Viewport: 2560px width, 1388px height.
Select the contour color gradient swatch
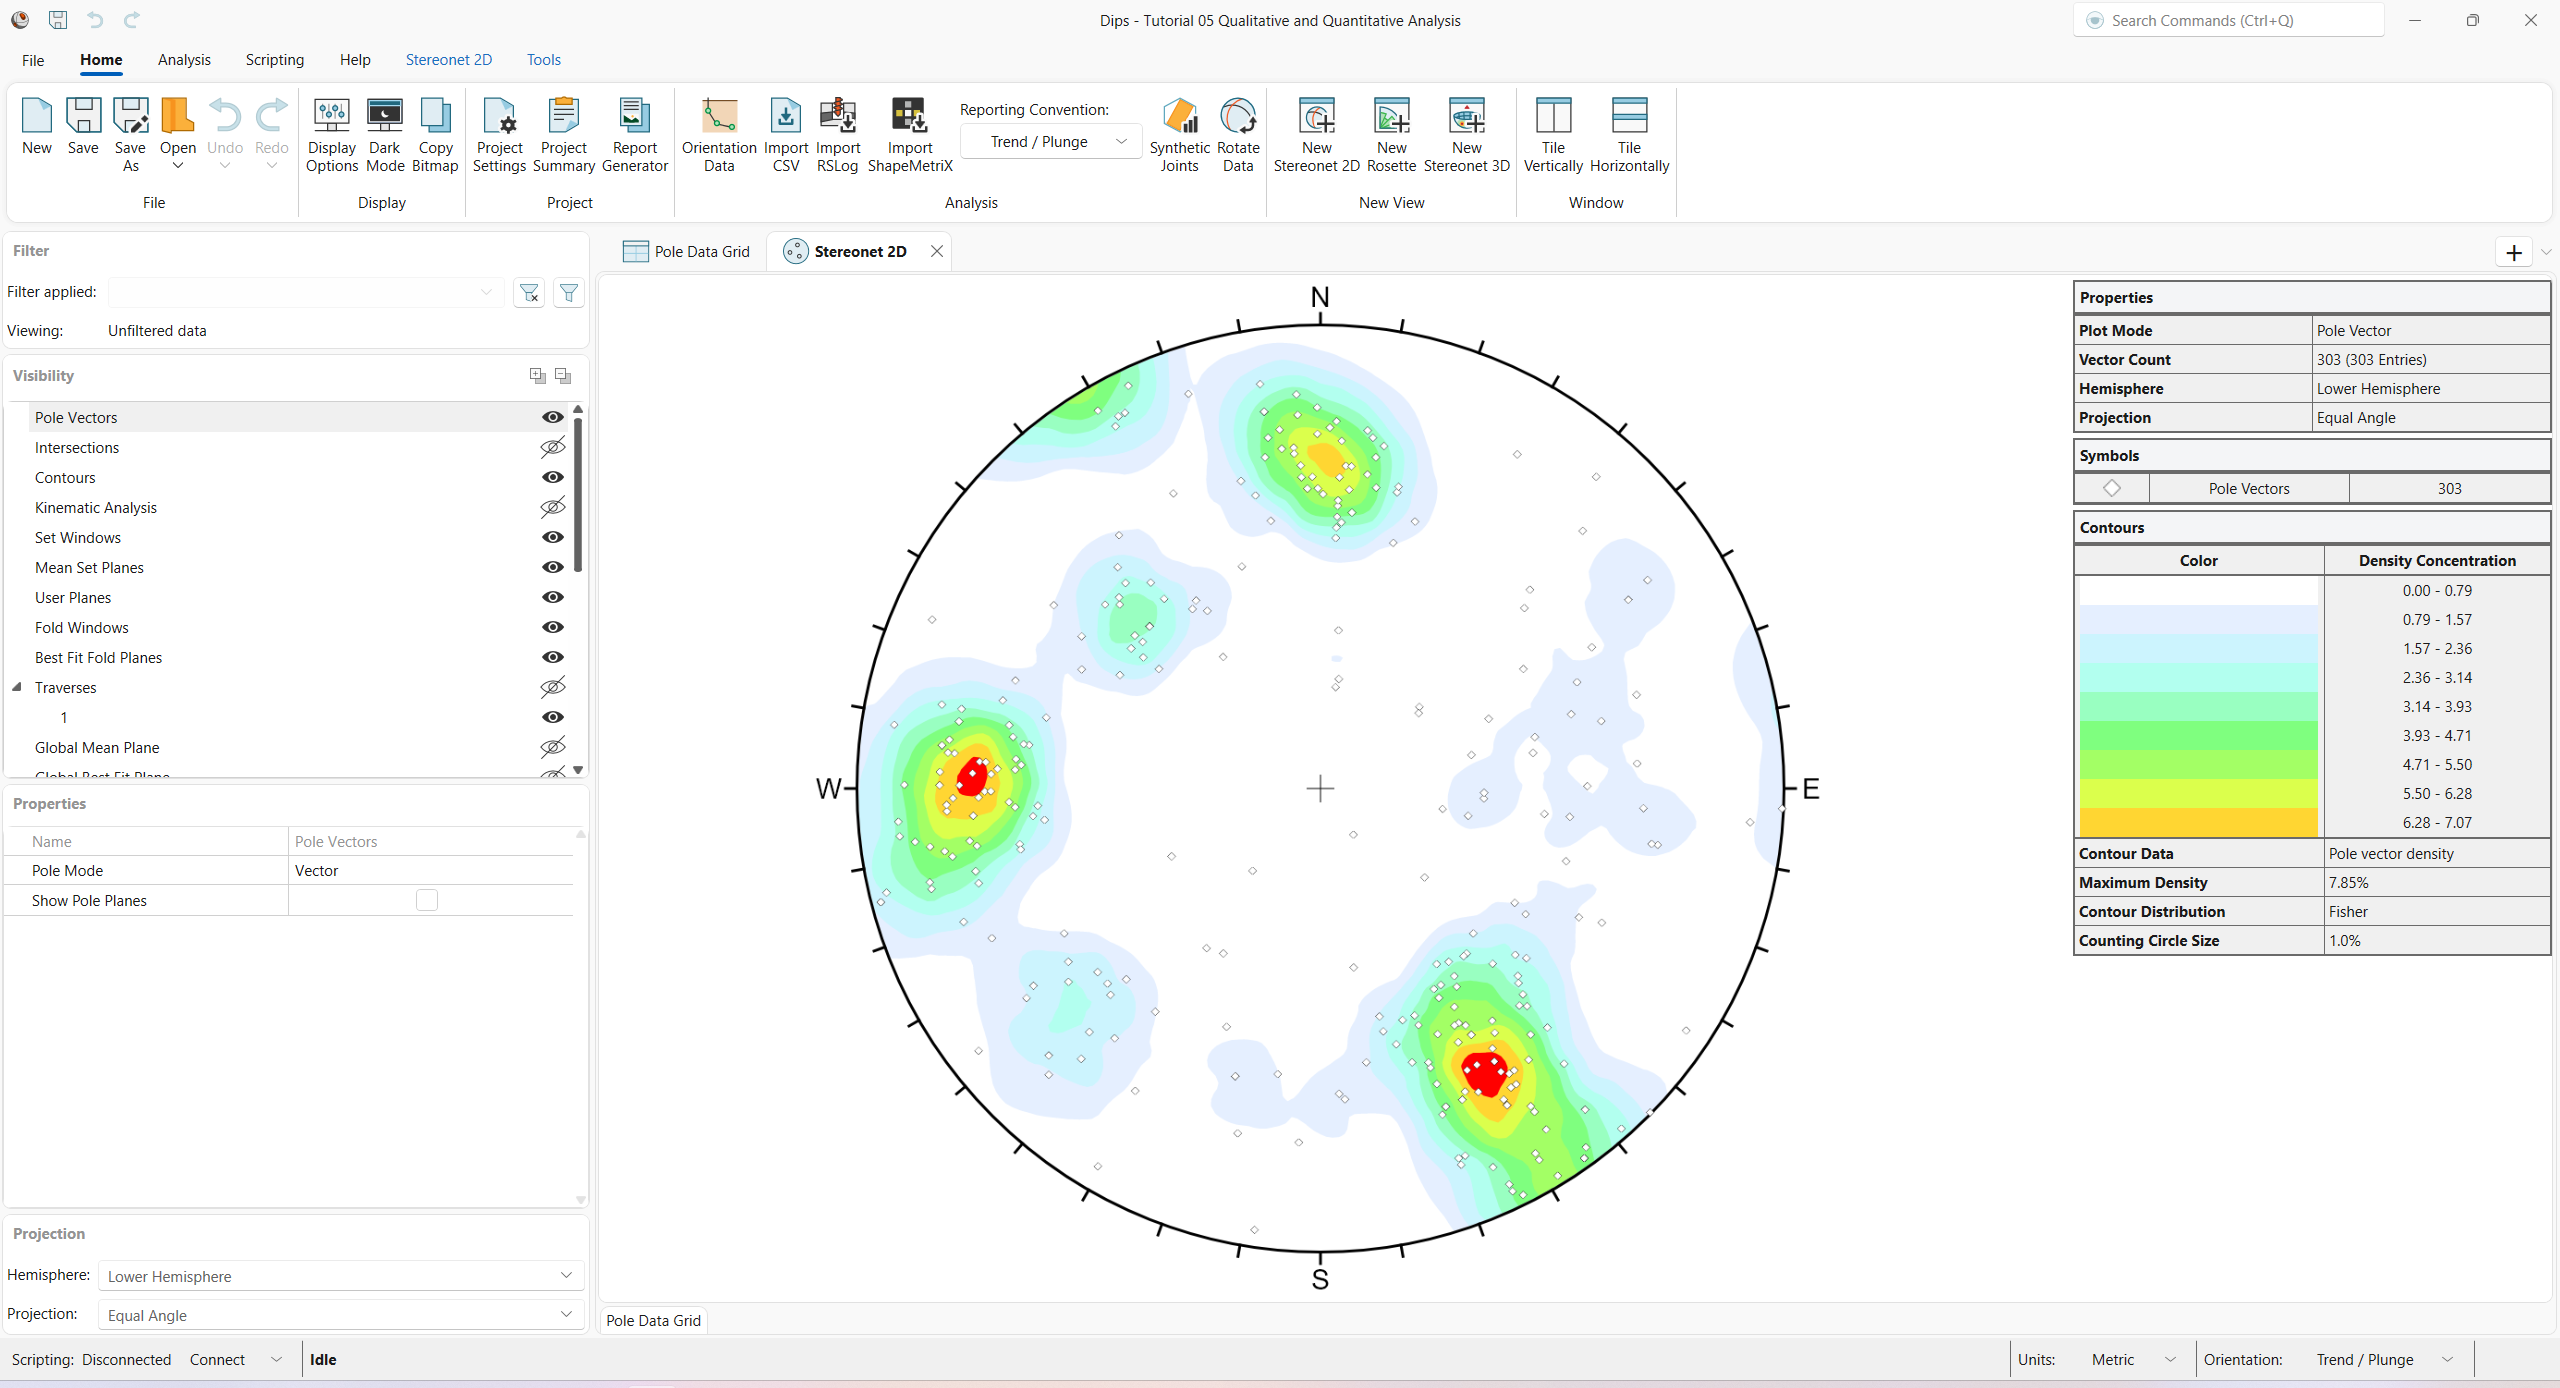[2197, 705]
